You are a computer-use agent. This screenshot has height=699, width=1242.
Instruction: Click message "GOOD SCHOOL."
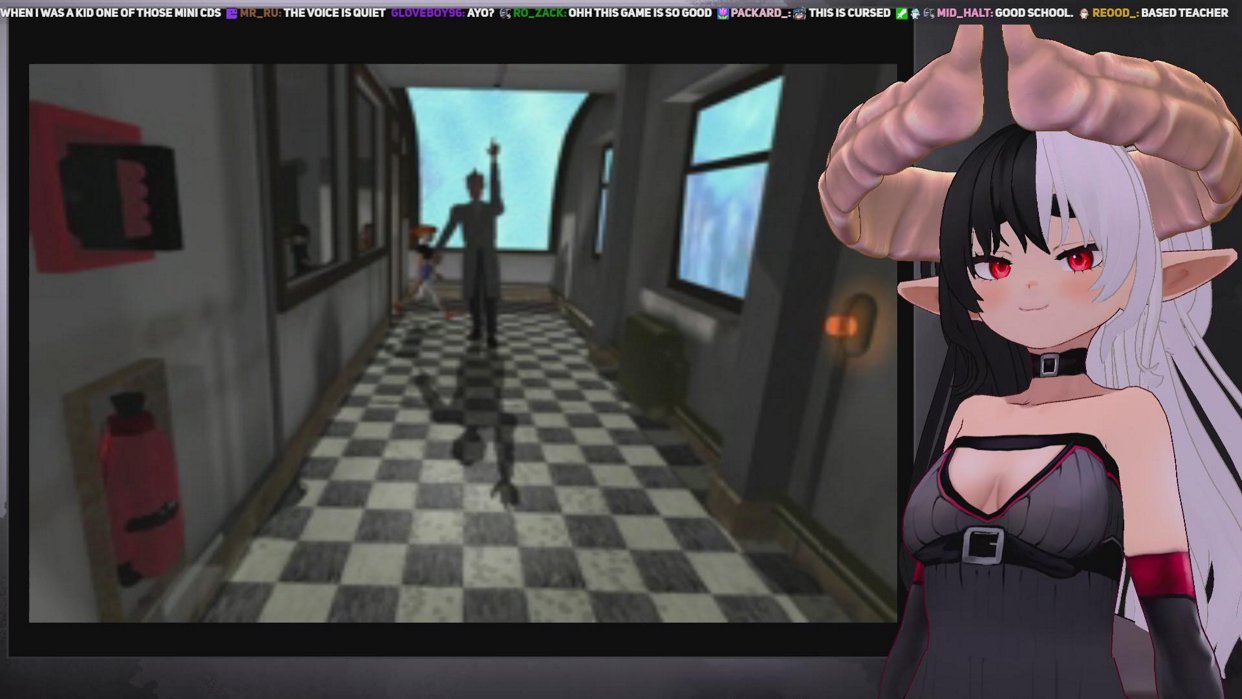click(x=1034, y=13)
